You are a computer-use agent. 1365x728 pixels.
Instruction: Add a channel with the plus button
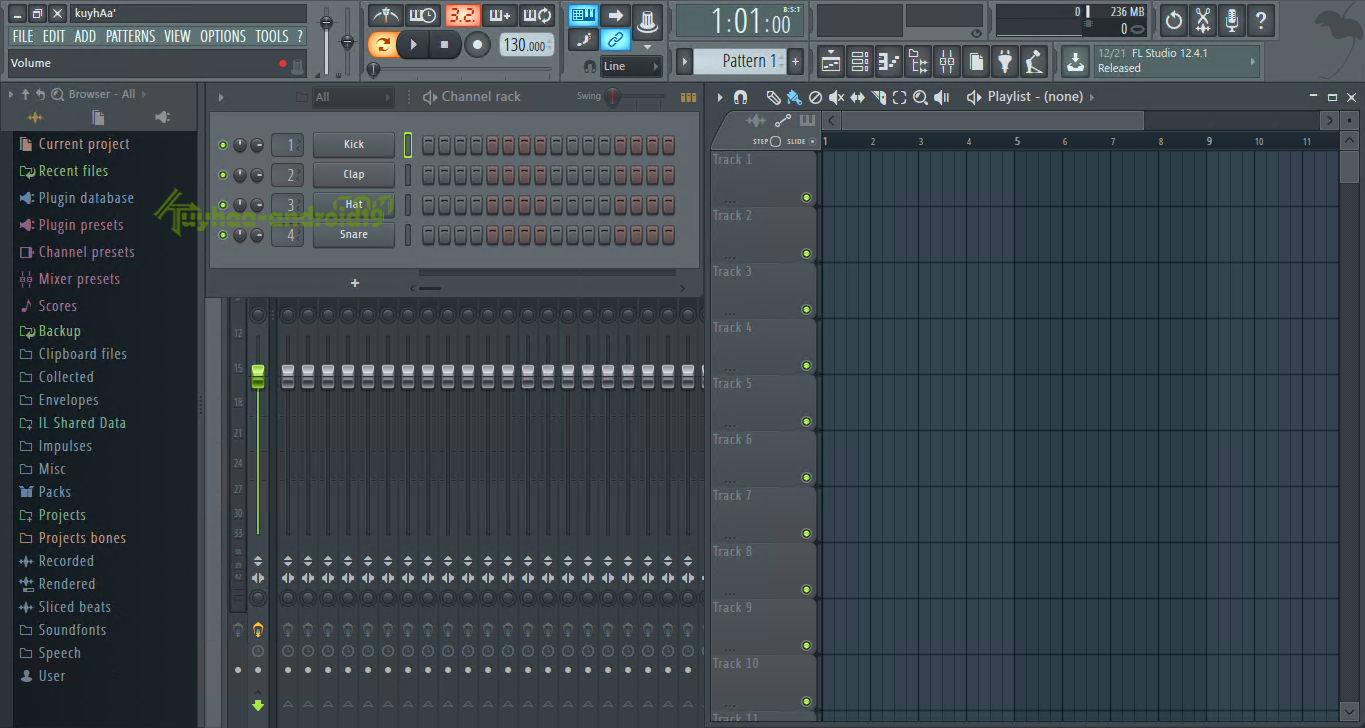coord(354,283)
